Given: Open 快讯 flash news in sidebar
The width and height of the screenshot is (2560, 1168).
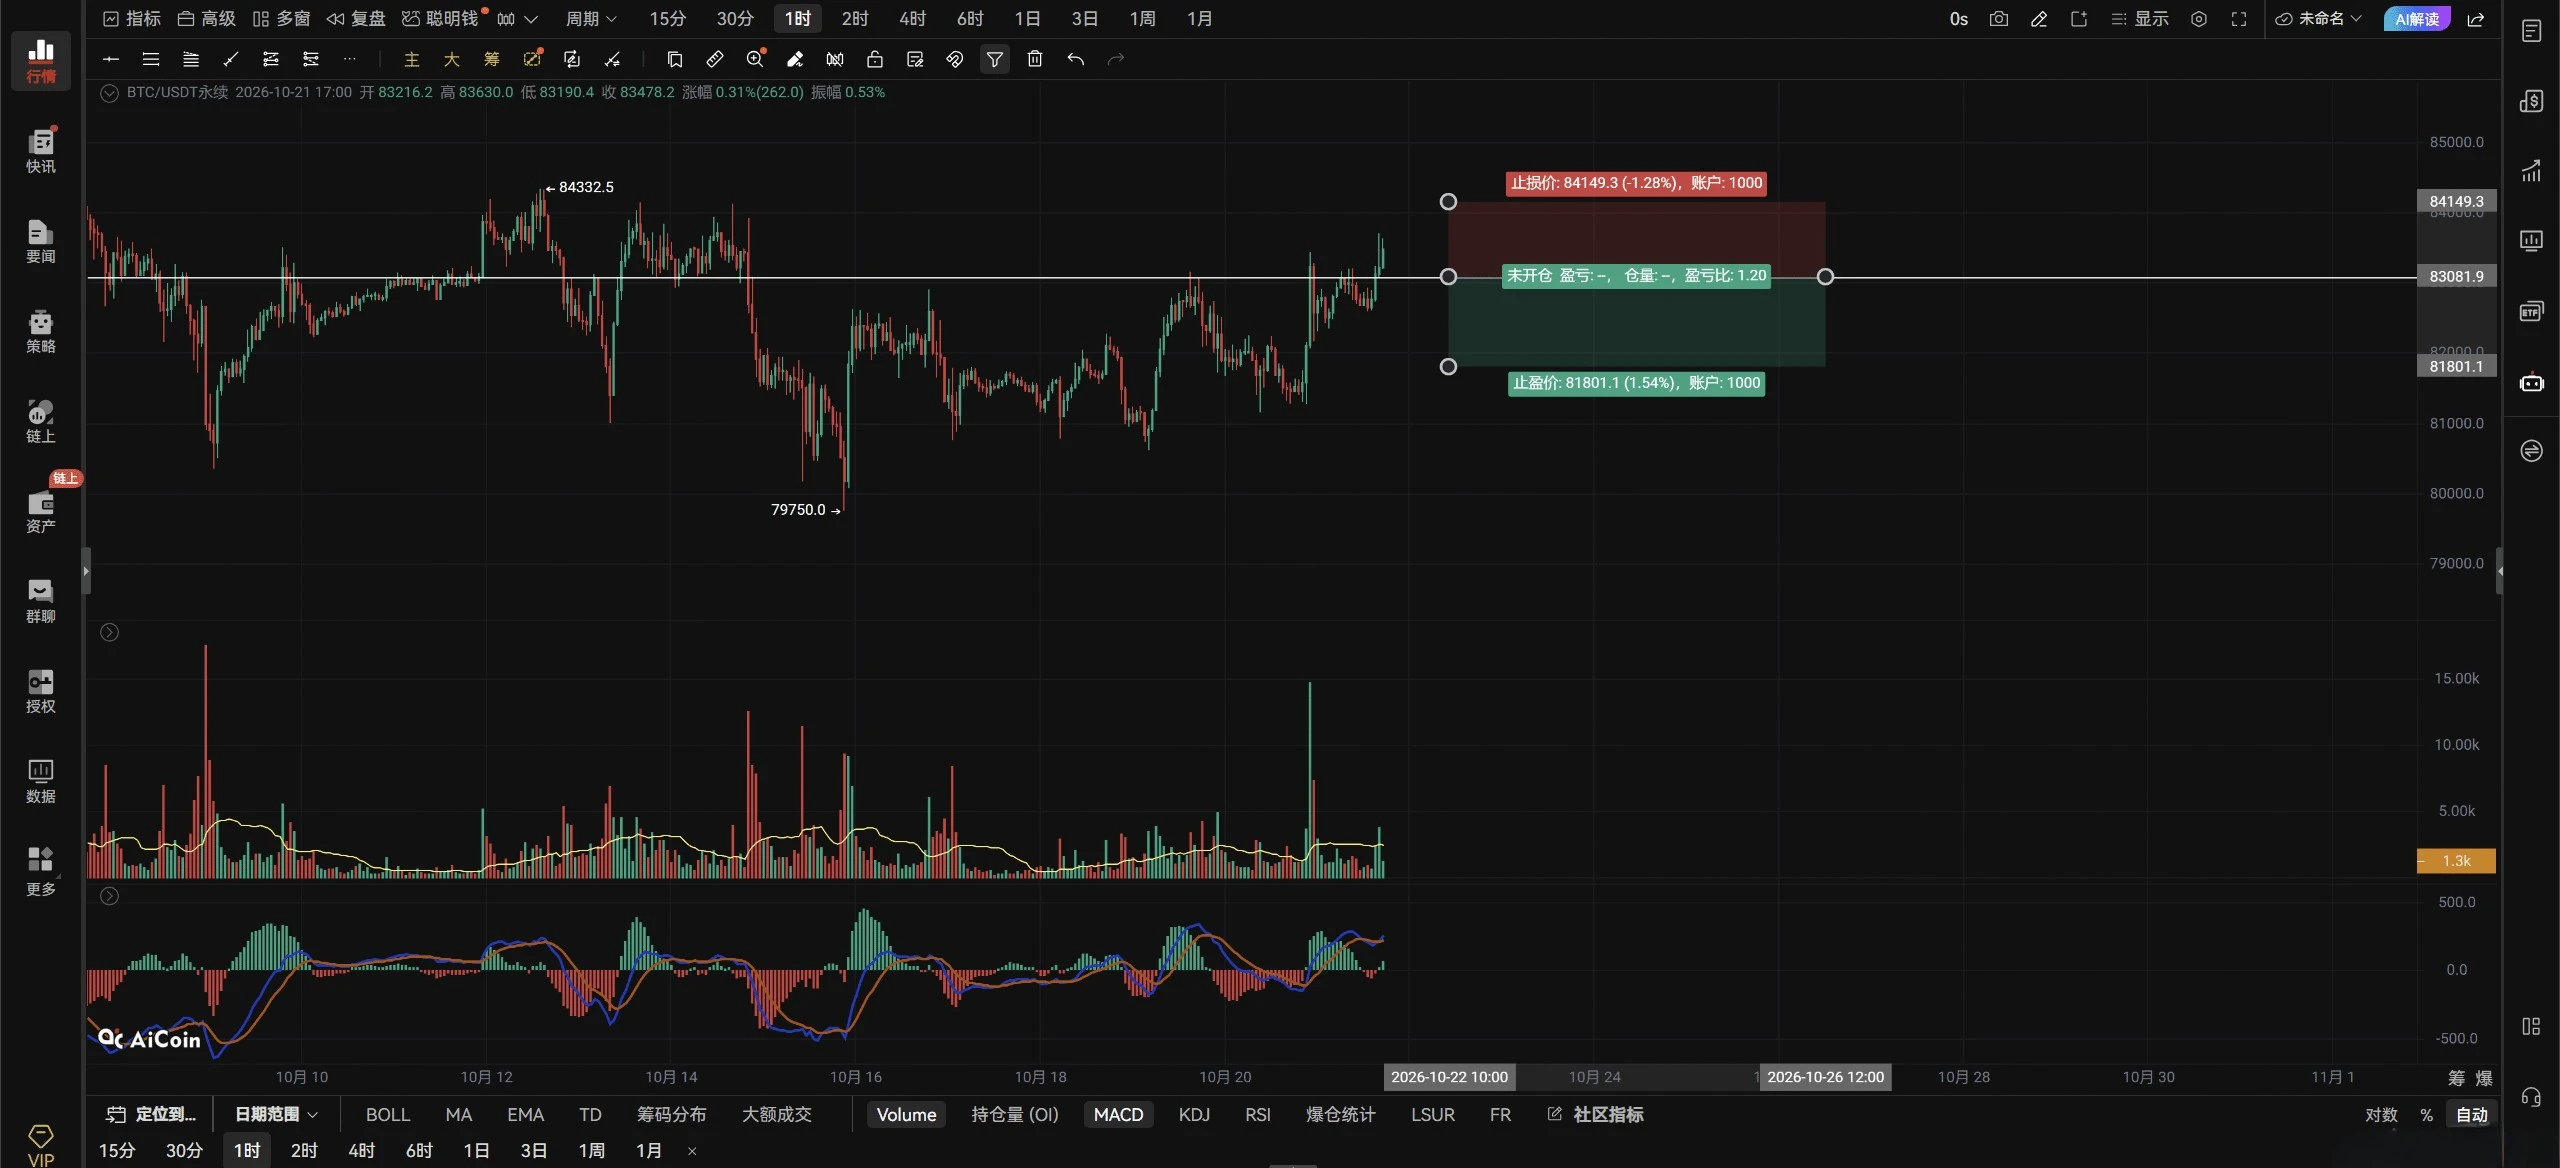Looking at the screenshot, I should pyautogui.click(x=41, y=151).
